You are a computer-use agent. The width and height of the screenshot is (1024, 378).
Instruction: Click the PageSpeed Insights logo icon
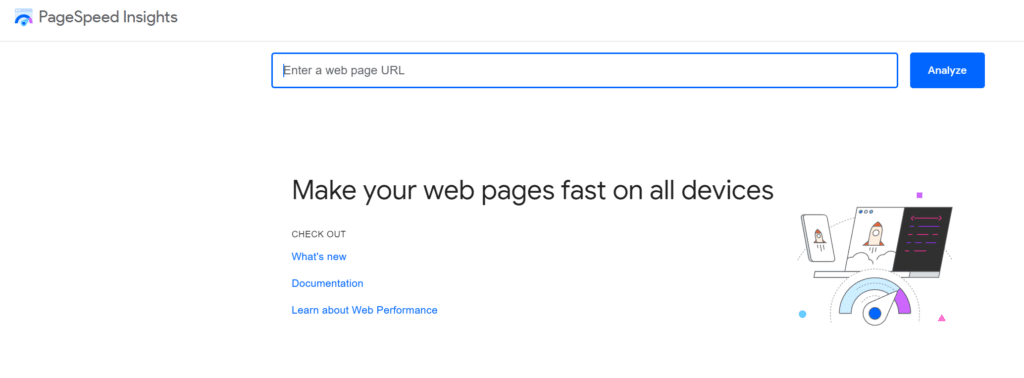coord(24,17)
